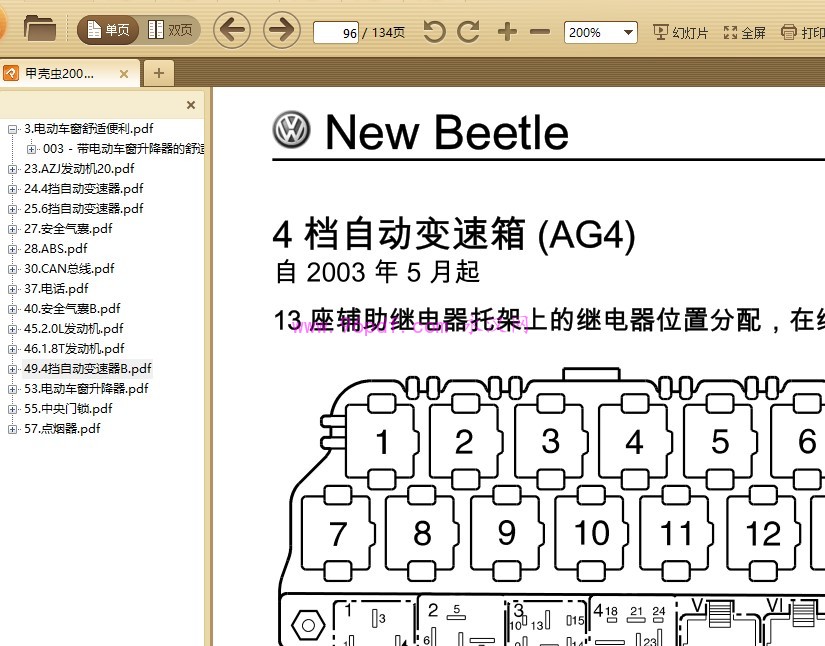The width and height of the screenshot is (825, 646).
Task: Click relay position 10 in diagram
Action: [591, 533]
